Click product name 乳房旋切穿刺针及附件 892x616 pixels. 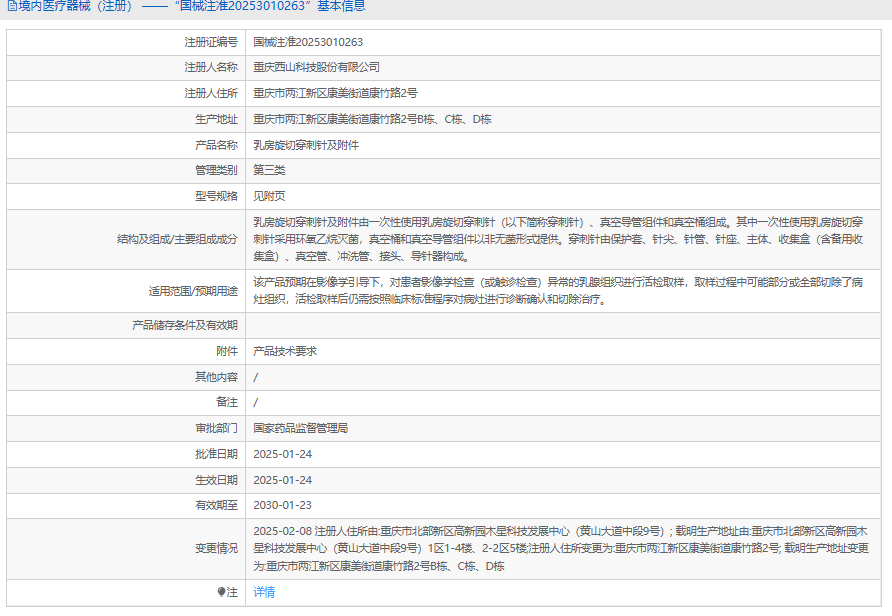coord(306,145)
